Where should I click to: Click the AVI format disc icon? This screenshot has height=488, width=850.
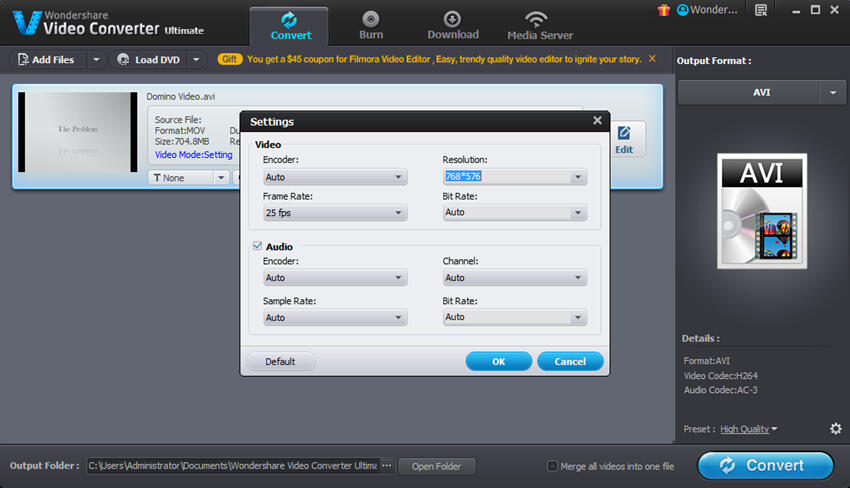[x=762, y=211]
